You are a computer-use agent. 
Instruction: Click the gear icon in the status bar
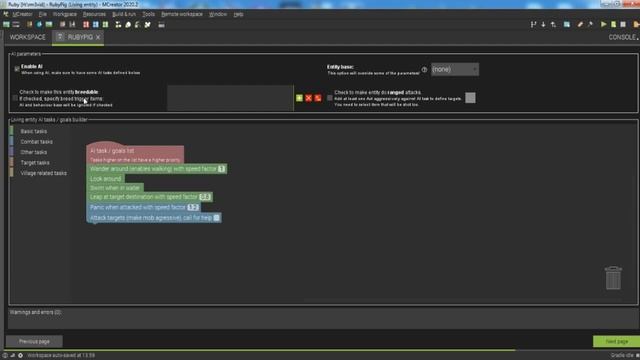20,356
